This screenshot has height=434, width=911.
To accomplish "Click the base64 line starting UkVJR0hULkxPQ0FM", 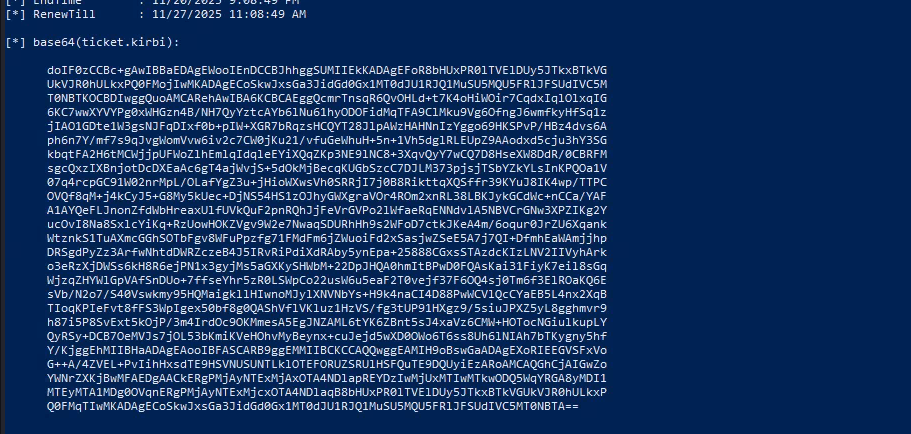I will [x=327, y=84].
